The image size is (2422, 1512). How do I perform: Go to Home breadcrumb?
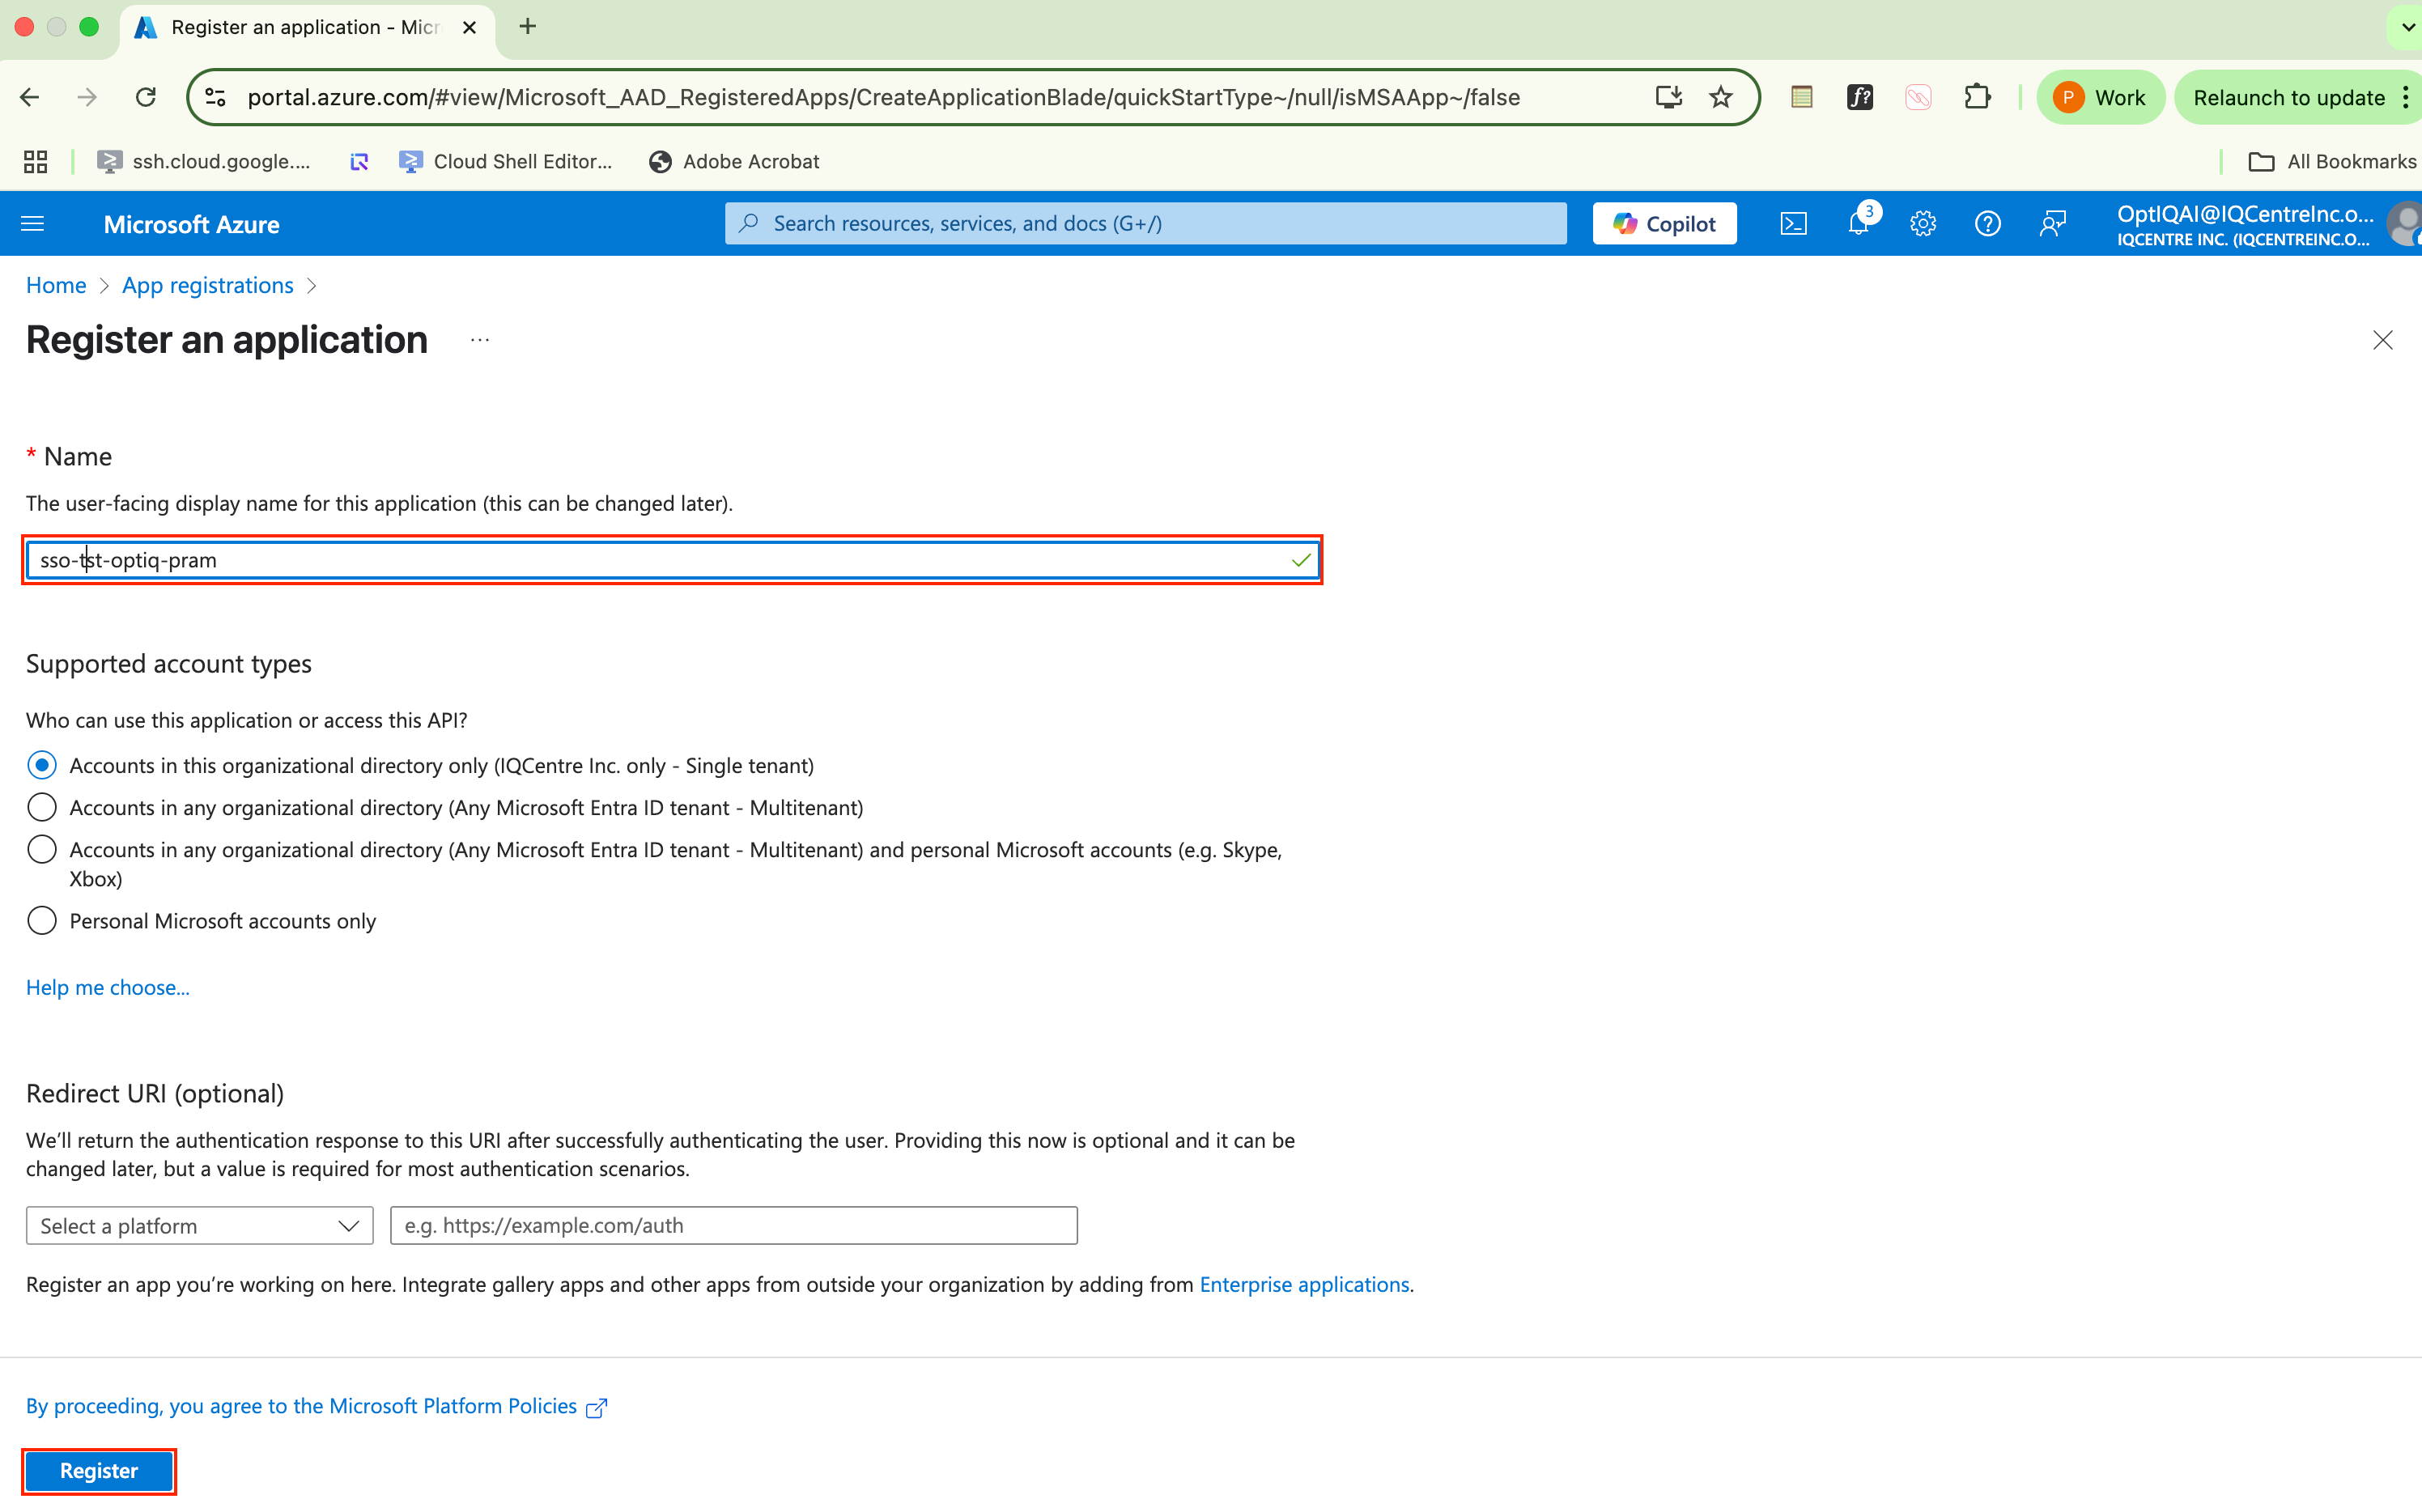(56, 285)
